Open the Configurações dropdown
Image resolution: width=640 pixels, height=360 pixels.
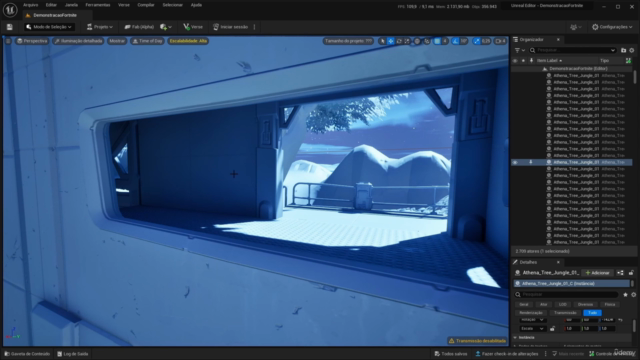(612, 27)
